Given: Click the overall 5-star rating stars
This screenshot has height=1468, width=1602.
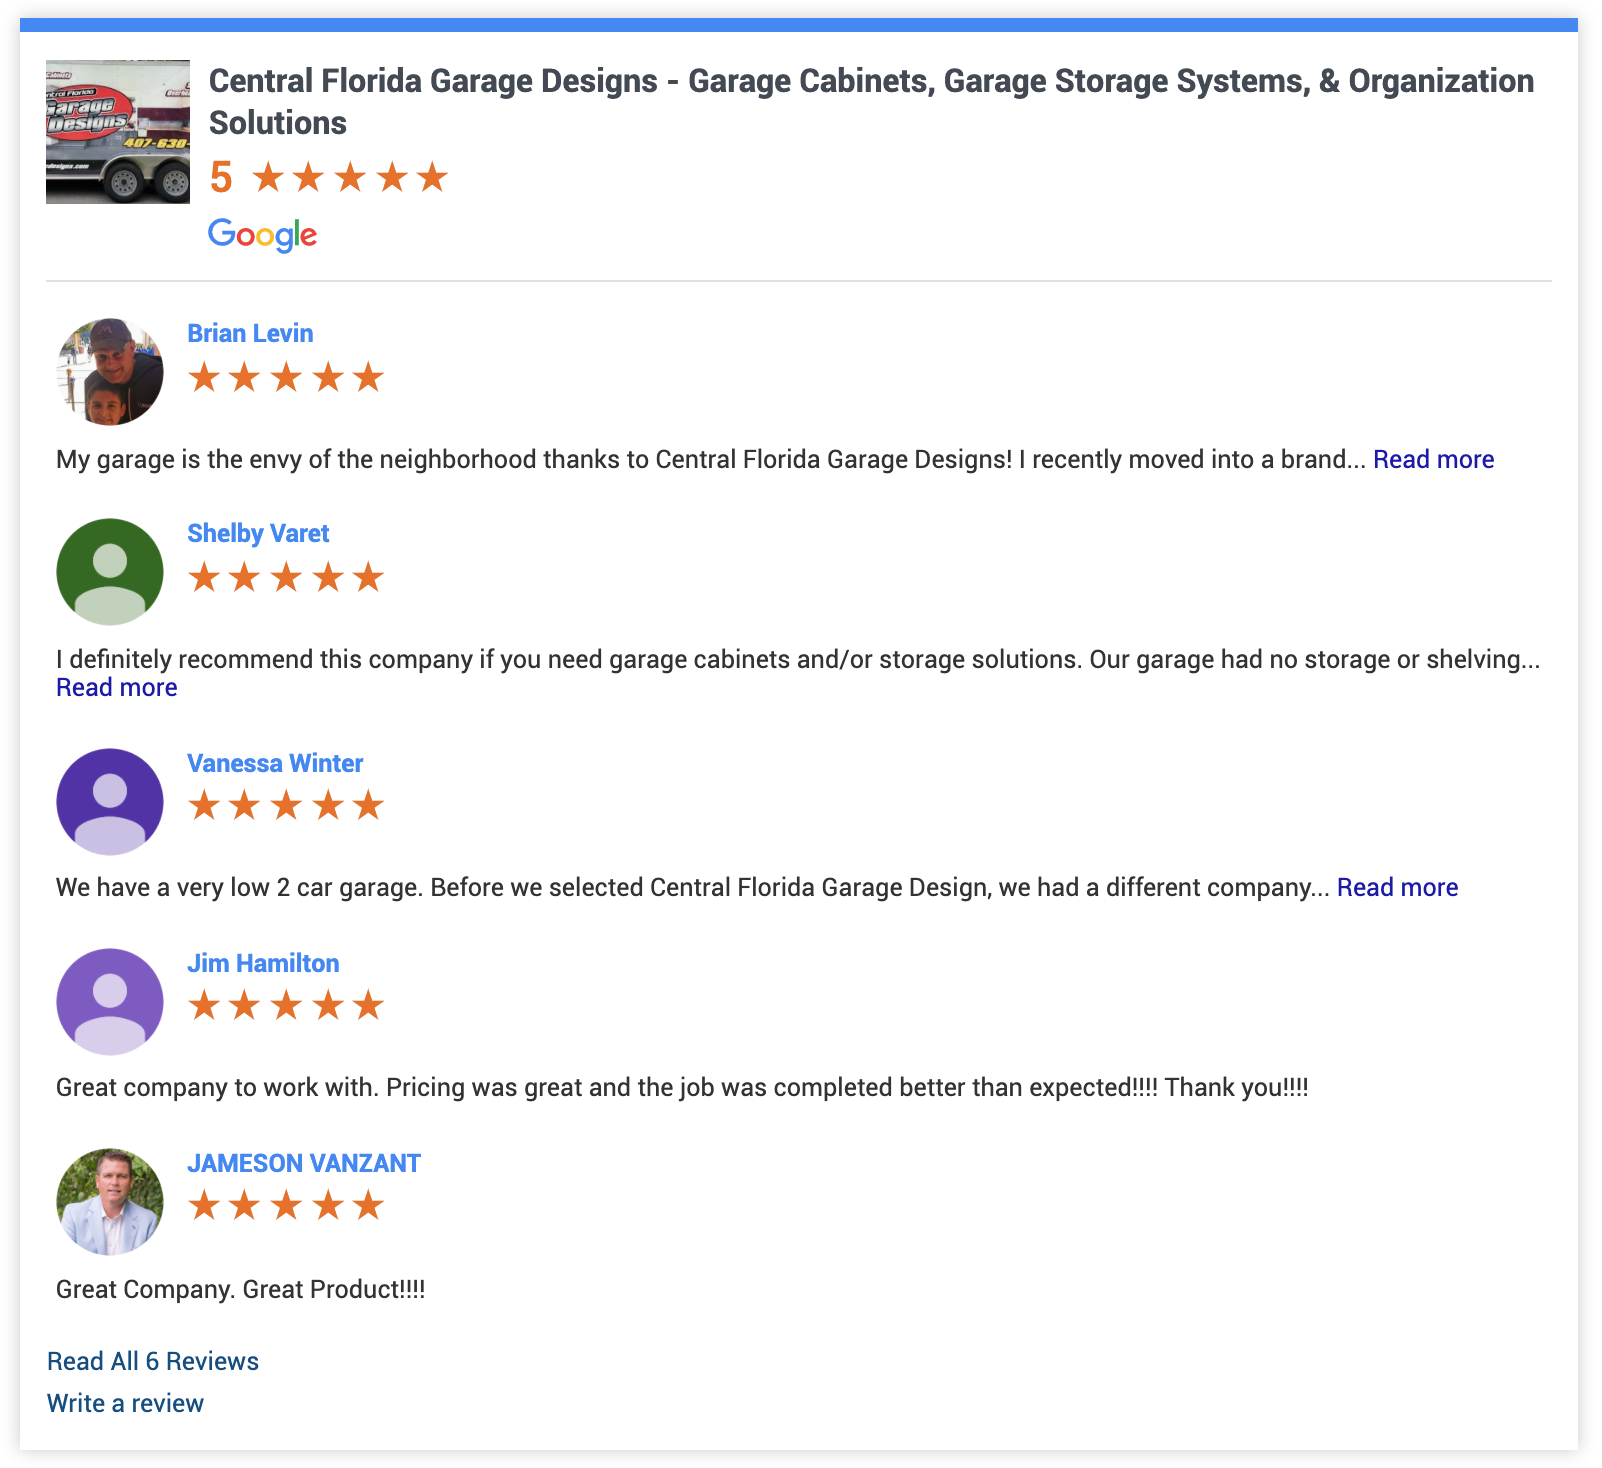Looking at the screenshot, I should tap(349, 178).
